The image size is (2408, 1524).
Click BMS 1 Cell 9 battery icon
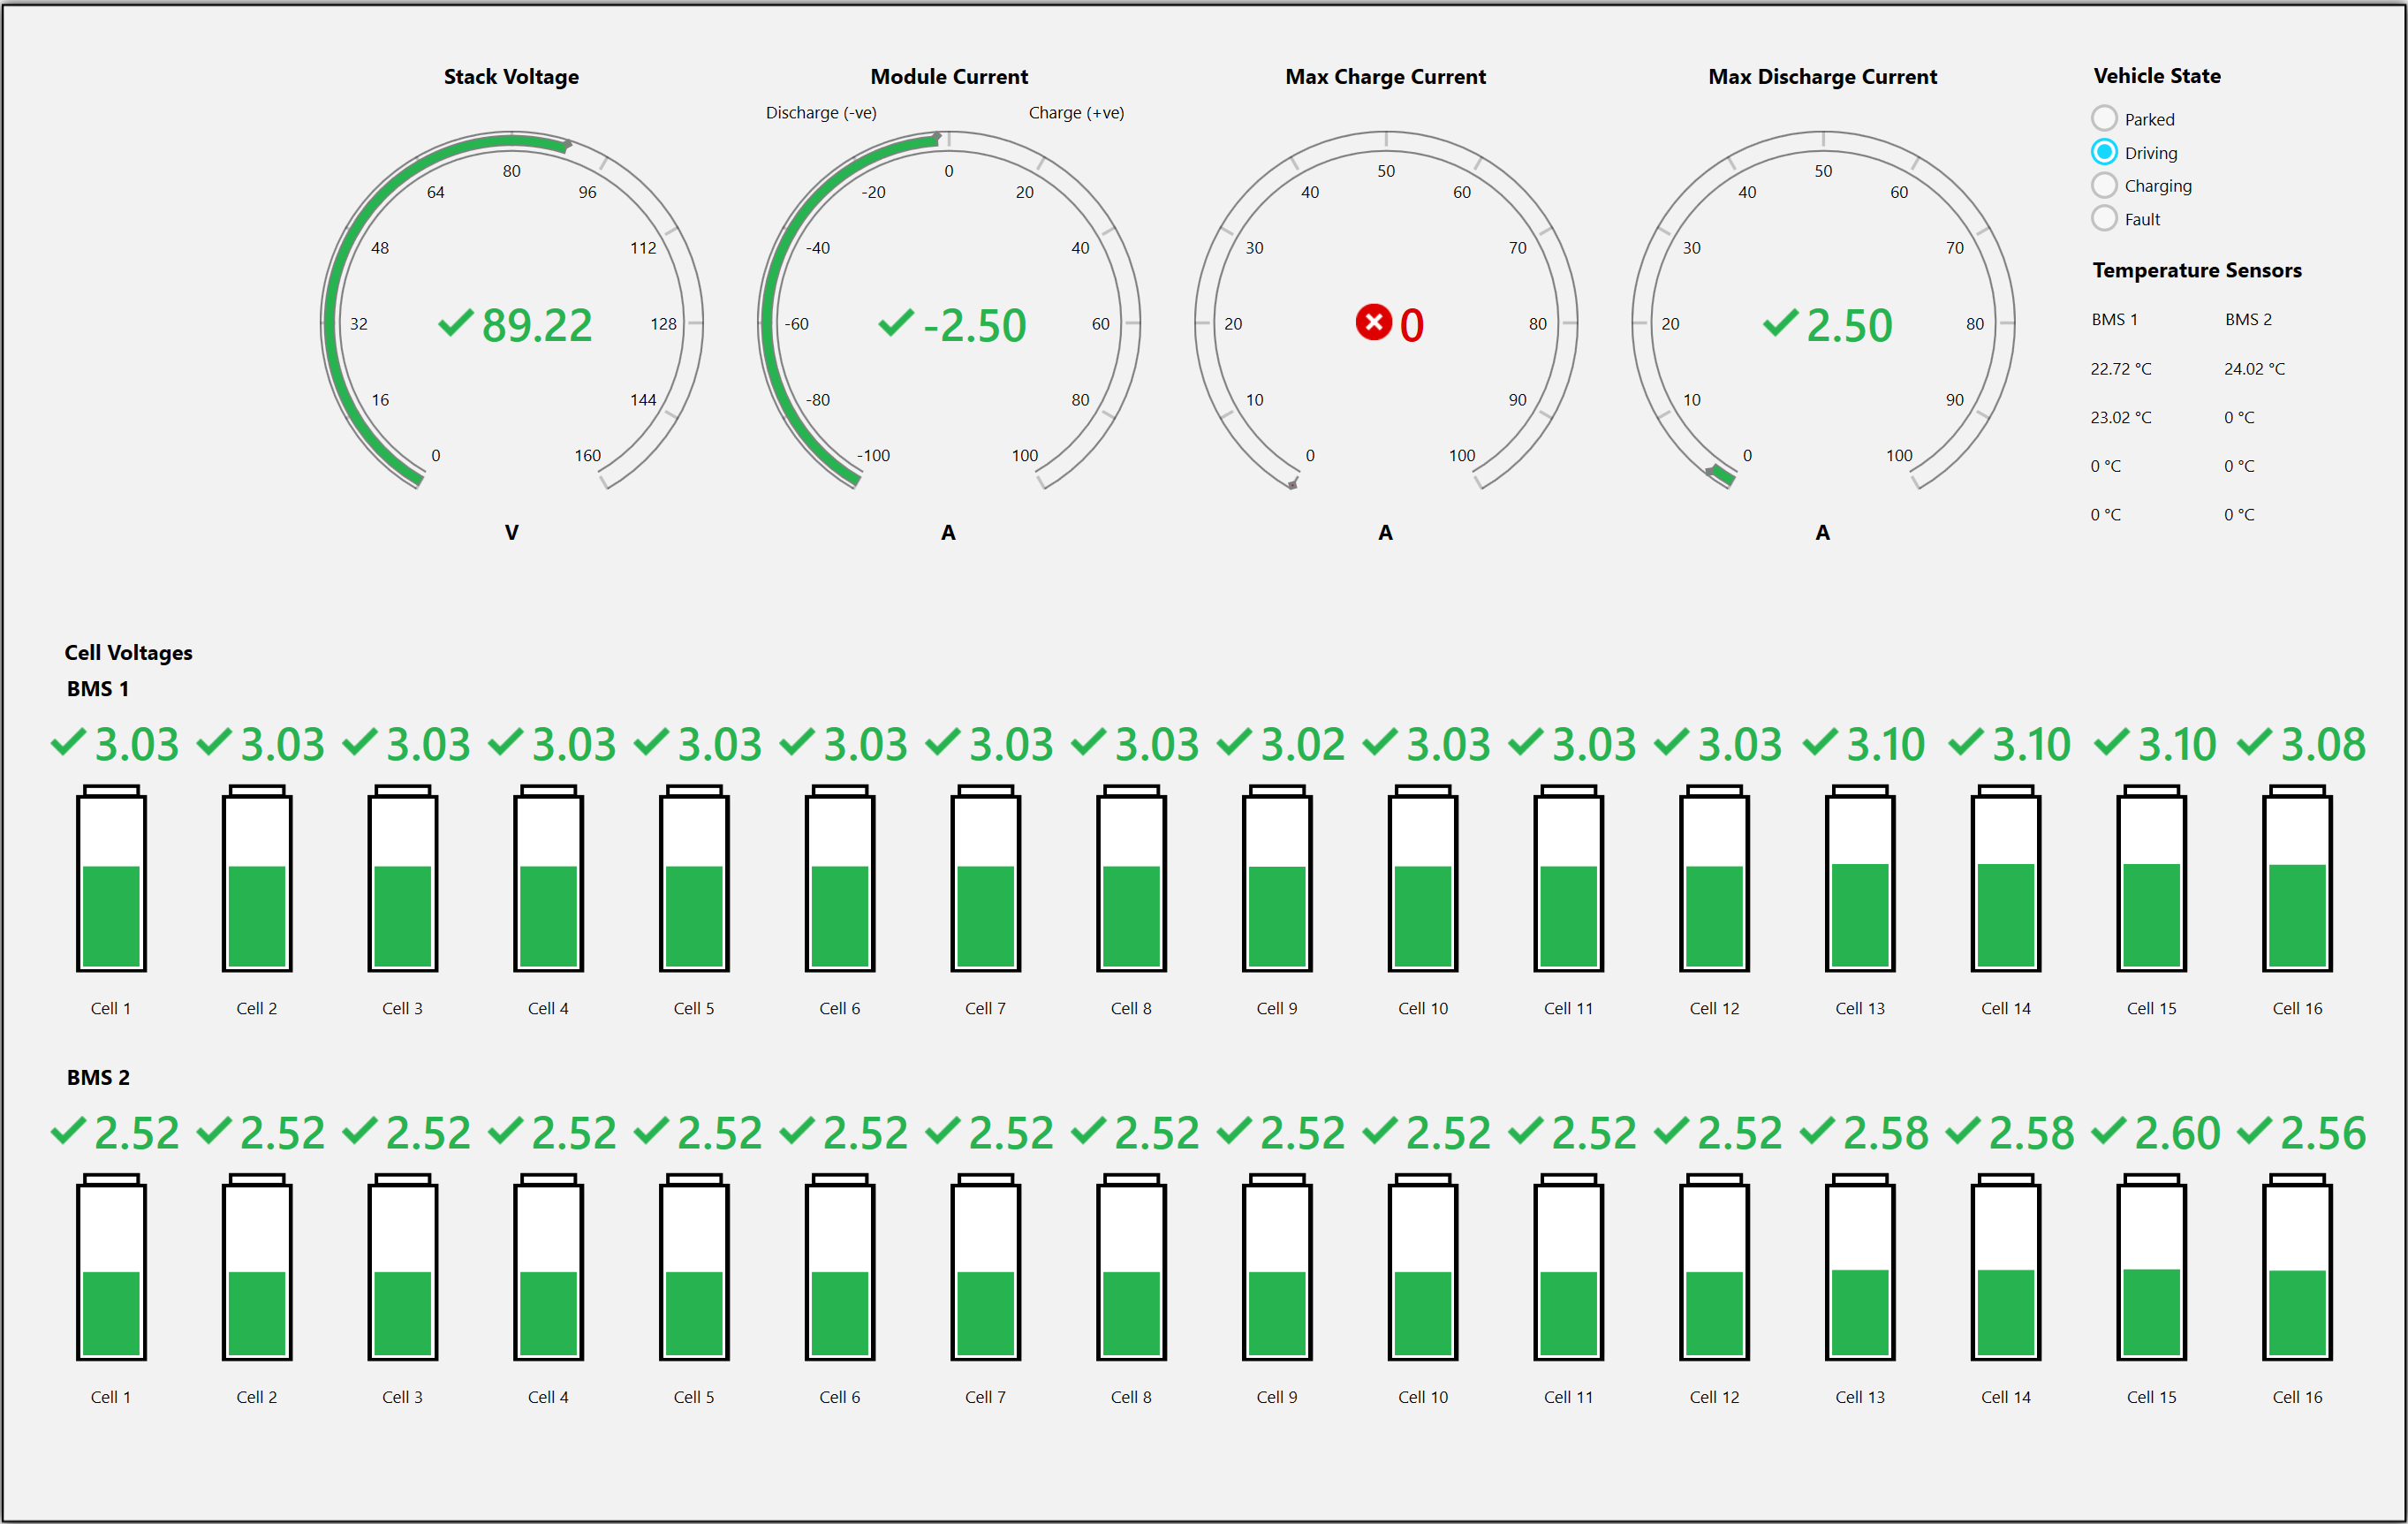click(x=1277, y=878)
